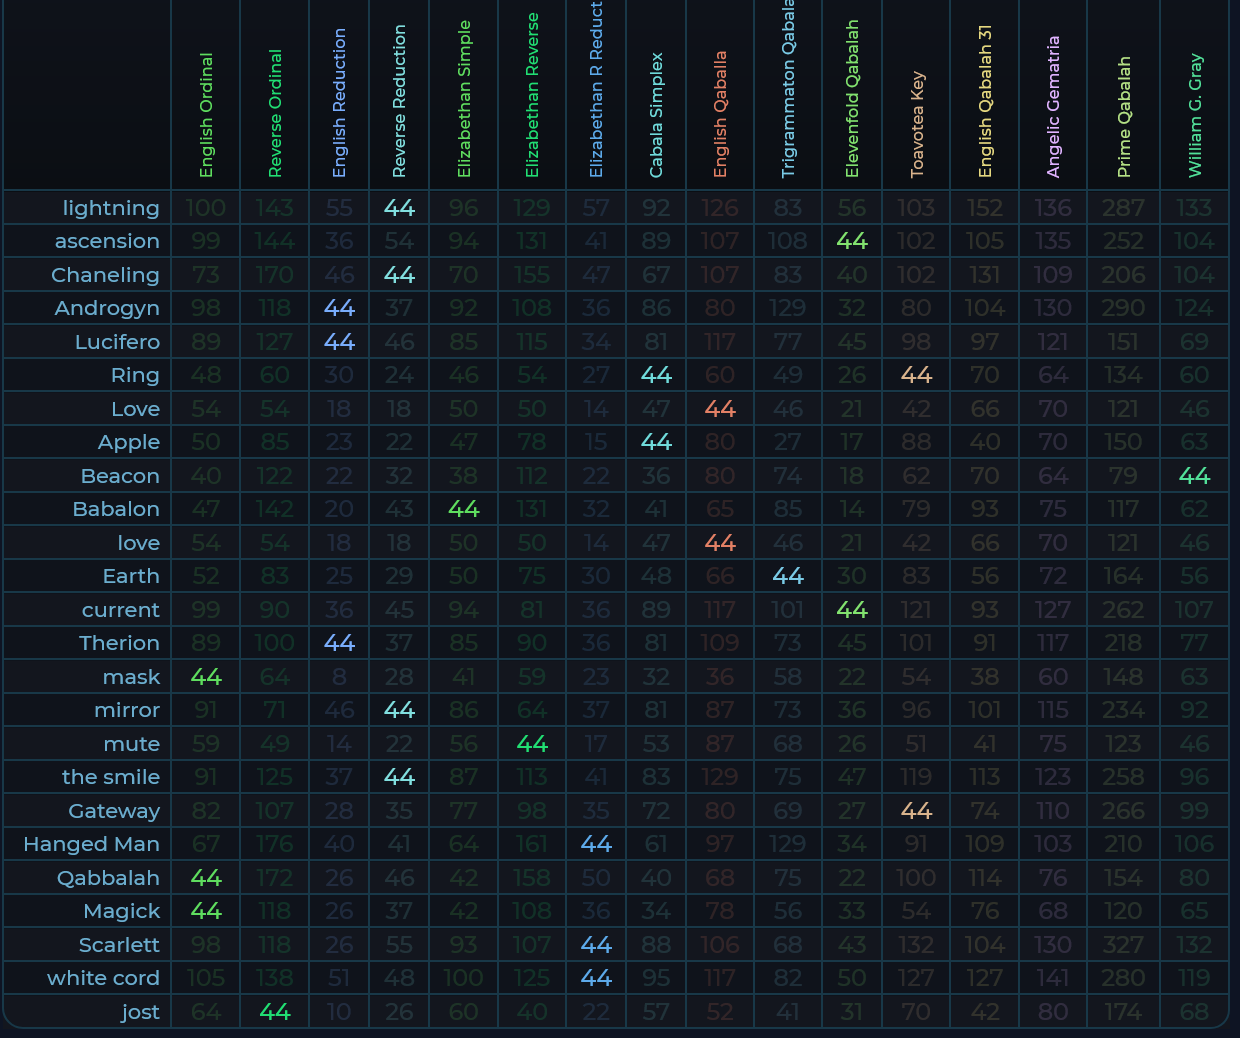This screenshot has height=1038, width=1240.
Task: Click the current row label
Action: [121, 610]
